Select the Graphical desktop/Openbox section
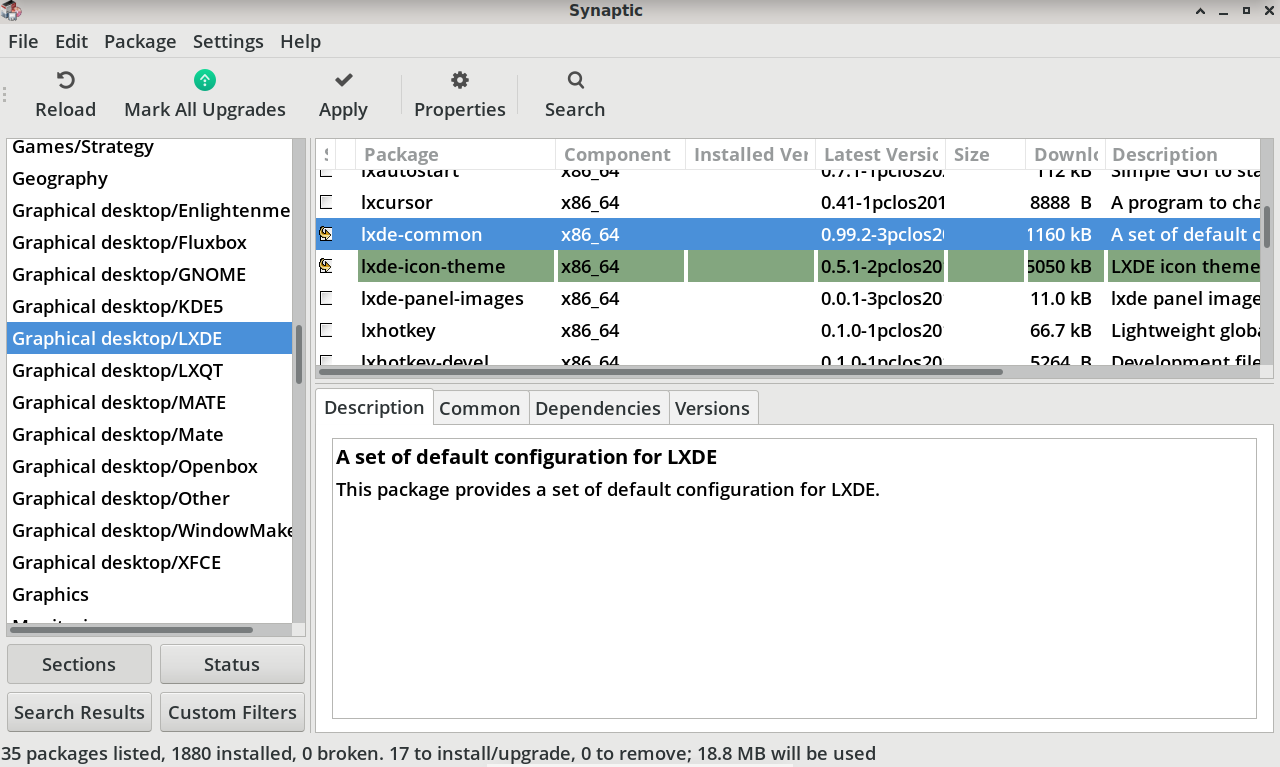 coord(149,466)
